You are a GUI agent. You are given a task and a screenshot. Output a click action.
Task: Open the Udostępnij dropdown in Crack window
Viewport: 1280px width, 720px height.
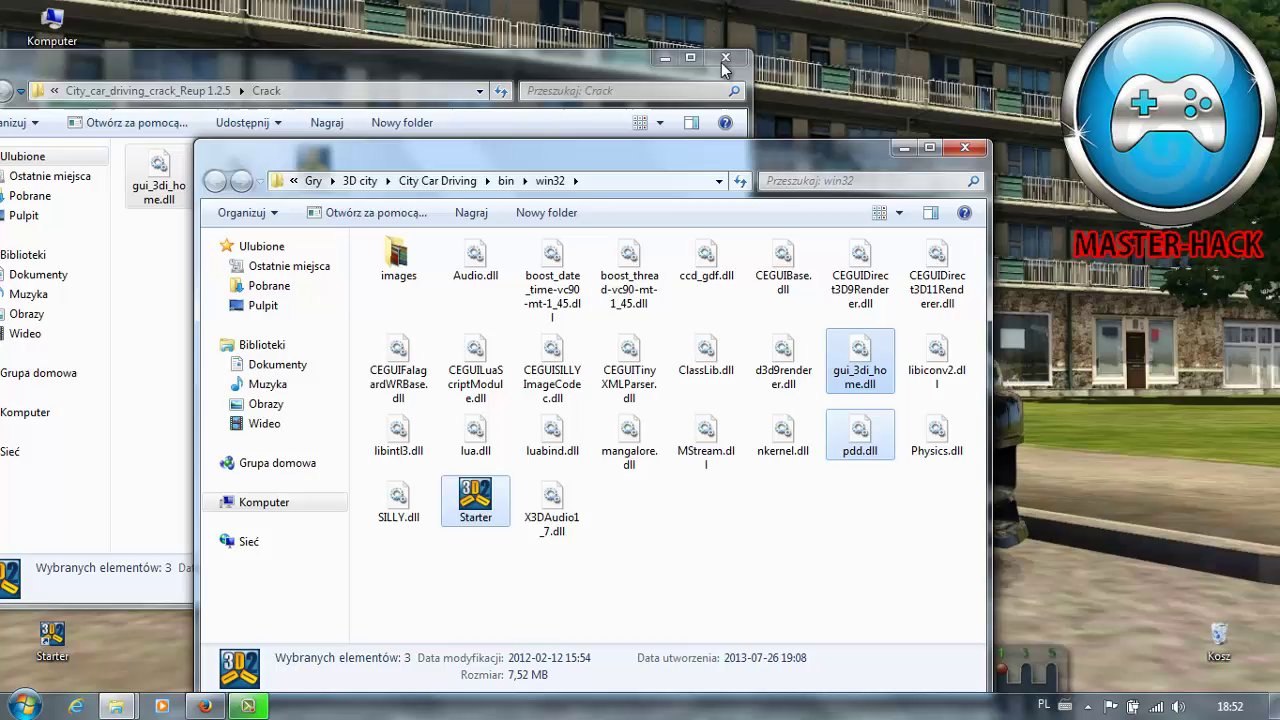[248, 123]
